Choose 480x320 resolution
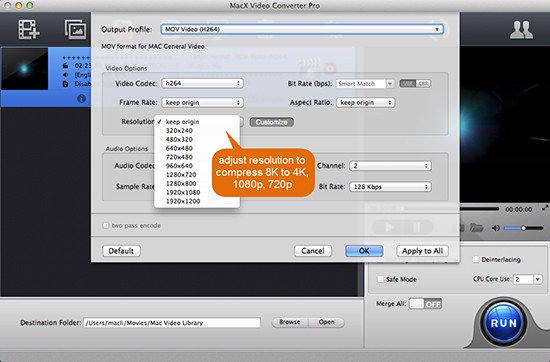 click(x=197, y=139)
